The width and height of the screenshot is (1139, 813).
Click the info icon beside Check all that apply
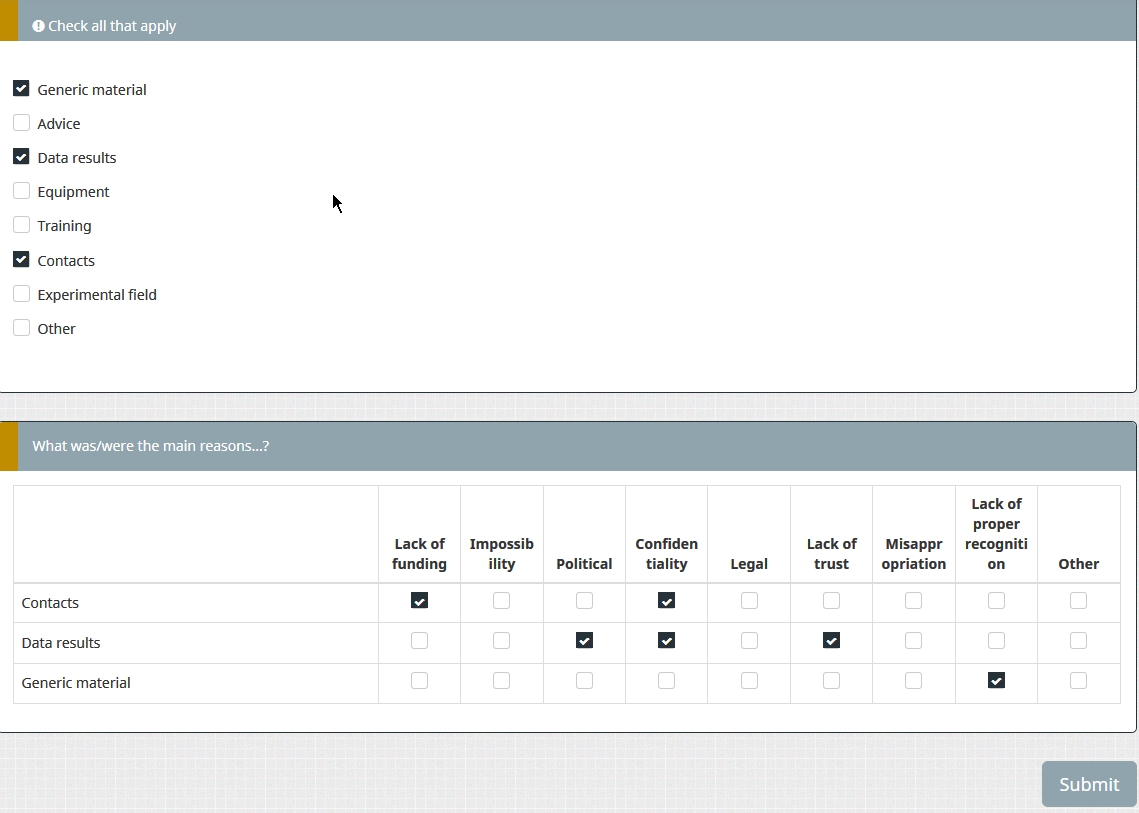[x=39, y=26]
